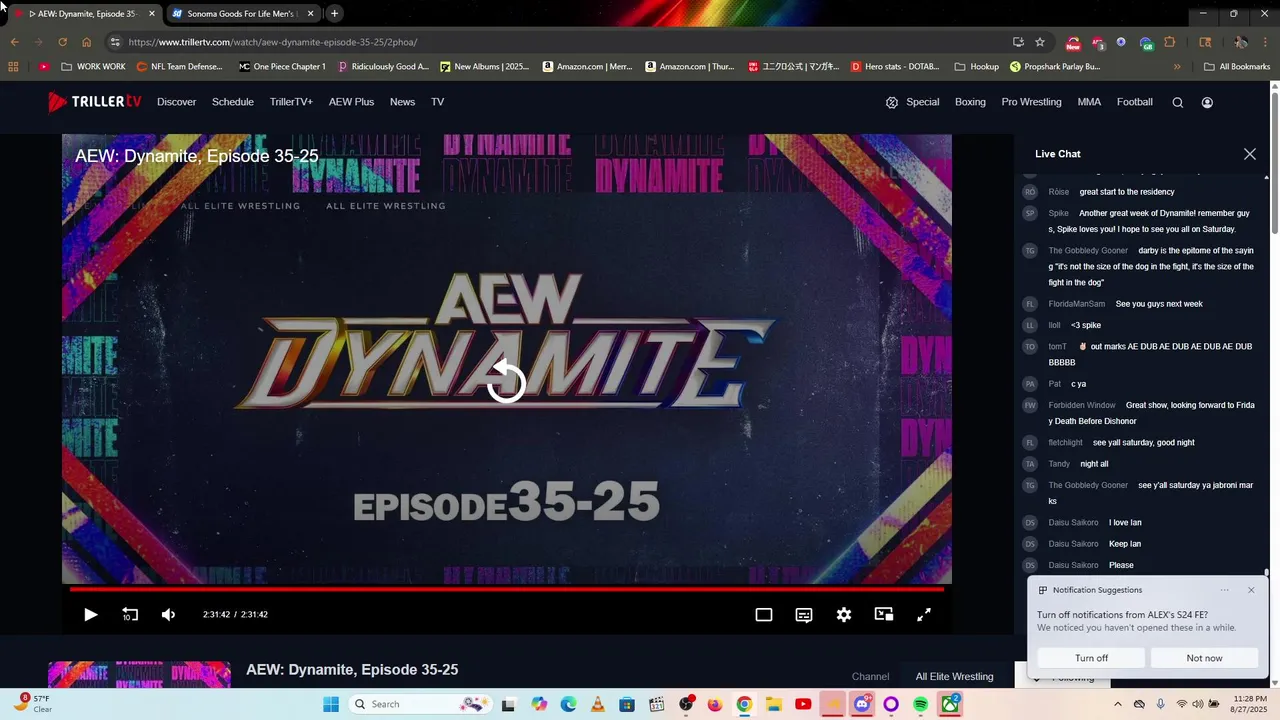Open the Discover menu
The width and height of the screenshot is (1280, 720).
[x=176, y=102]
